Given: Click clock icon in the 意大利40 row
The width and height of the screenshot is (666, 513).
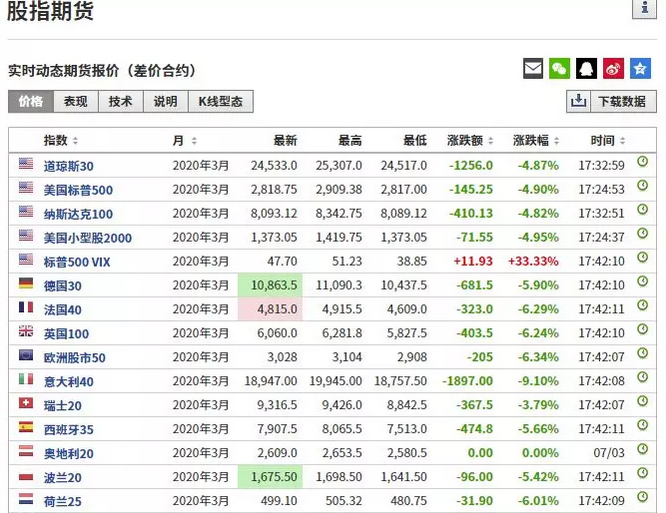Looking at the screenshot, I should tap(643, 377).
